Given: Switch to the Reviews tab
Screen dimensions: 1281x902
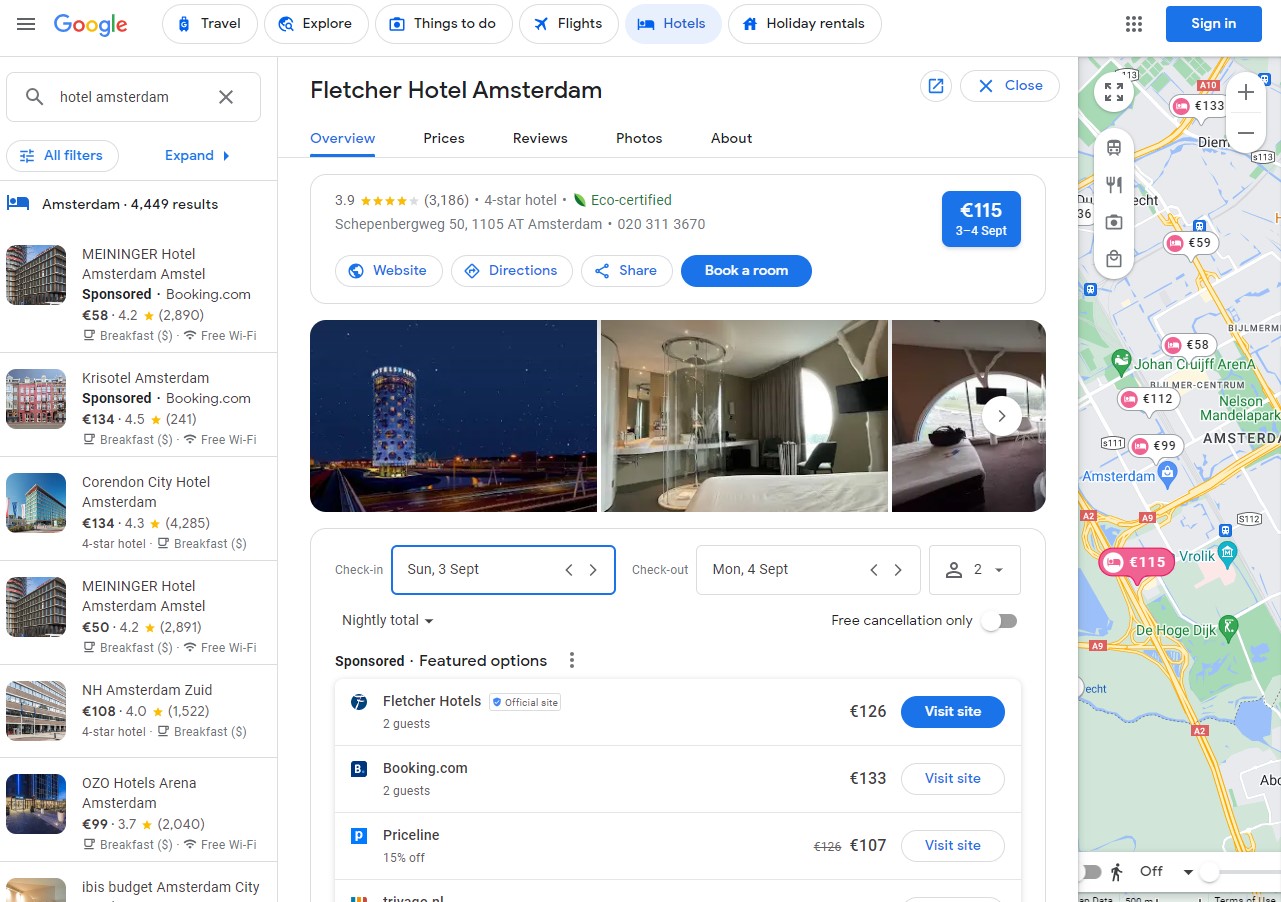Looking at the screenshot, I should [540, 138].
